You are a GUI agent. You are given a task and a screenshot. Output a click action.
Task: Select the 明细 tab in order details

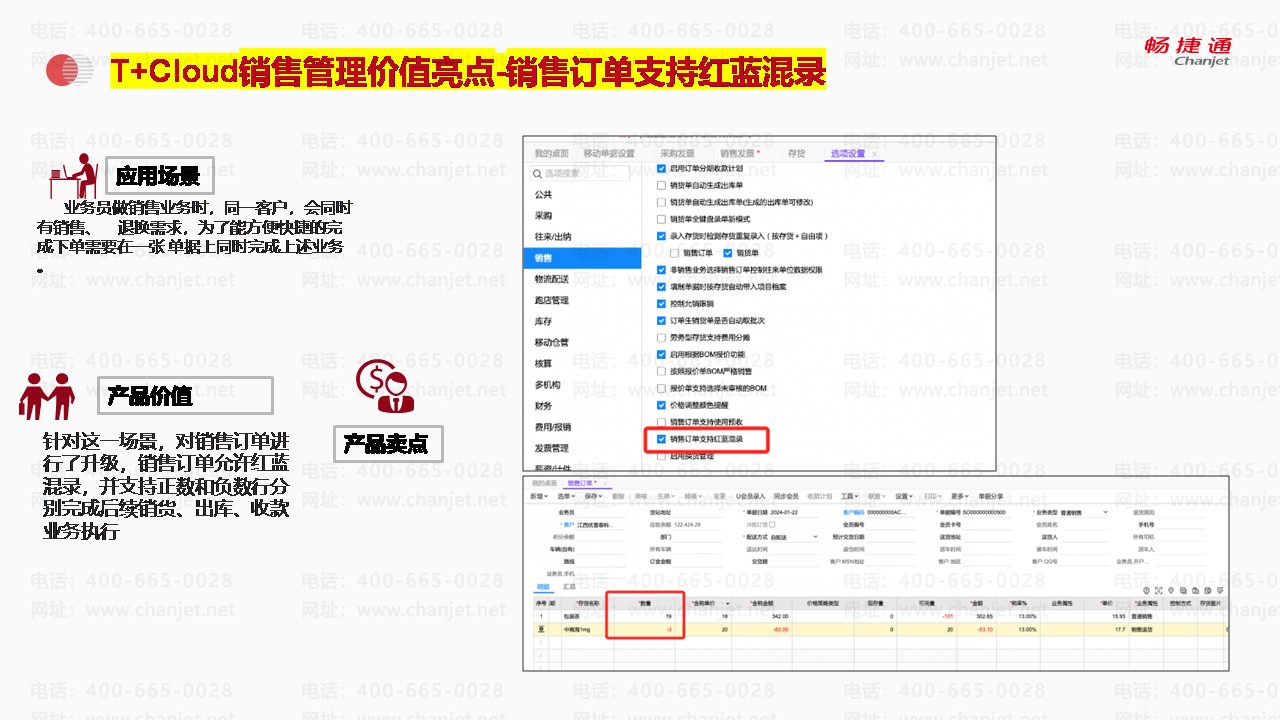tap(543, 588)
